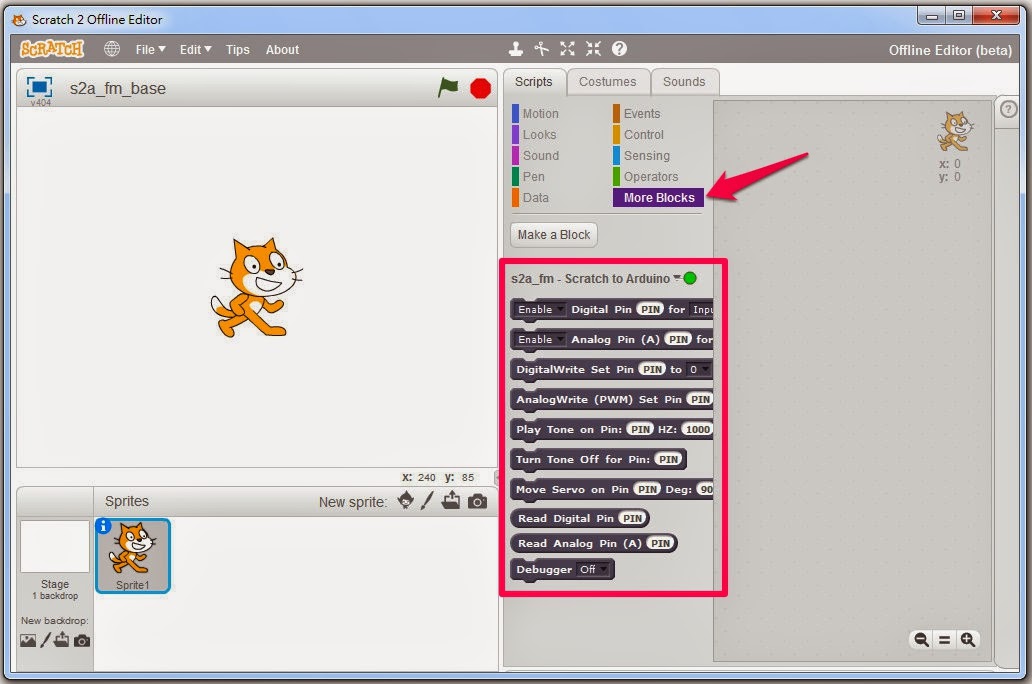Toggle full screen stage mode icon

39,87
